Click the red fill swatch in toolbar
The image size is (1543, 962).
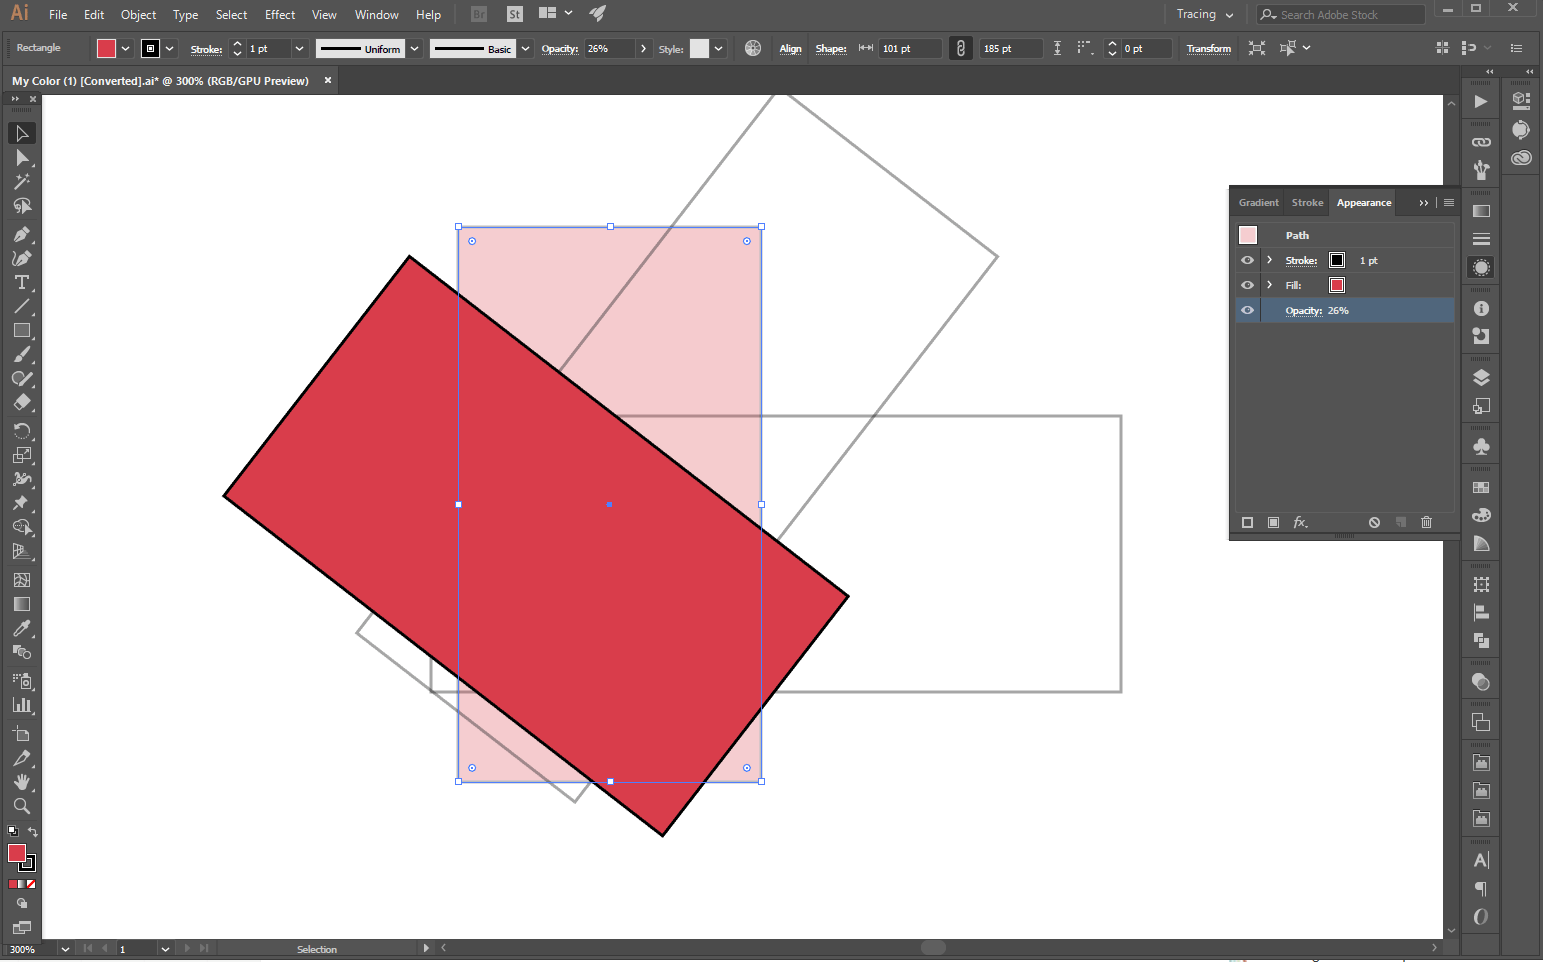pos(17,853)
